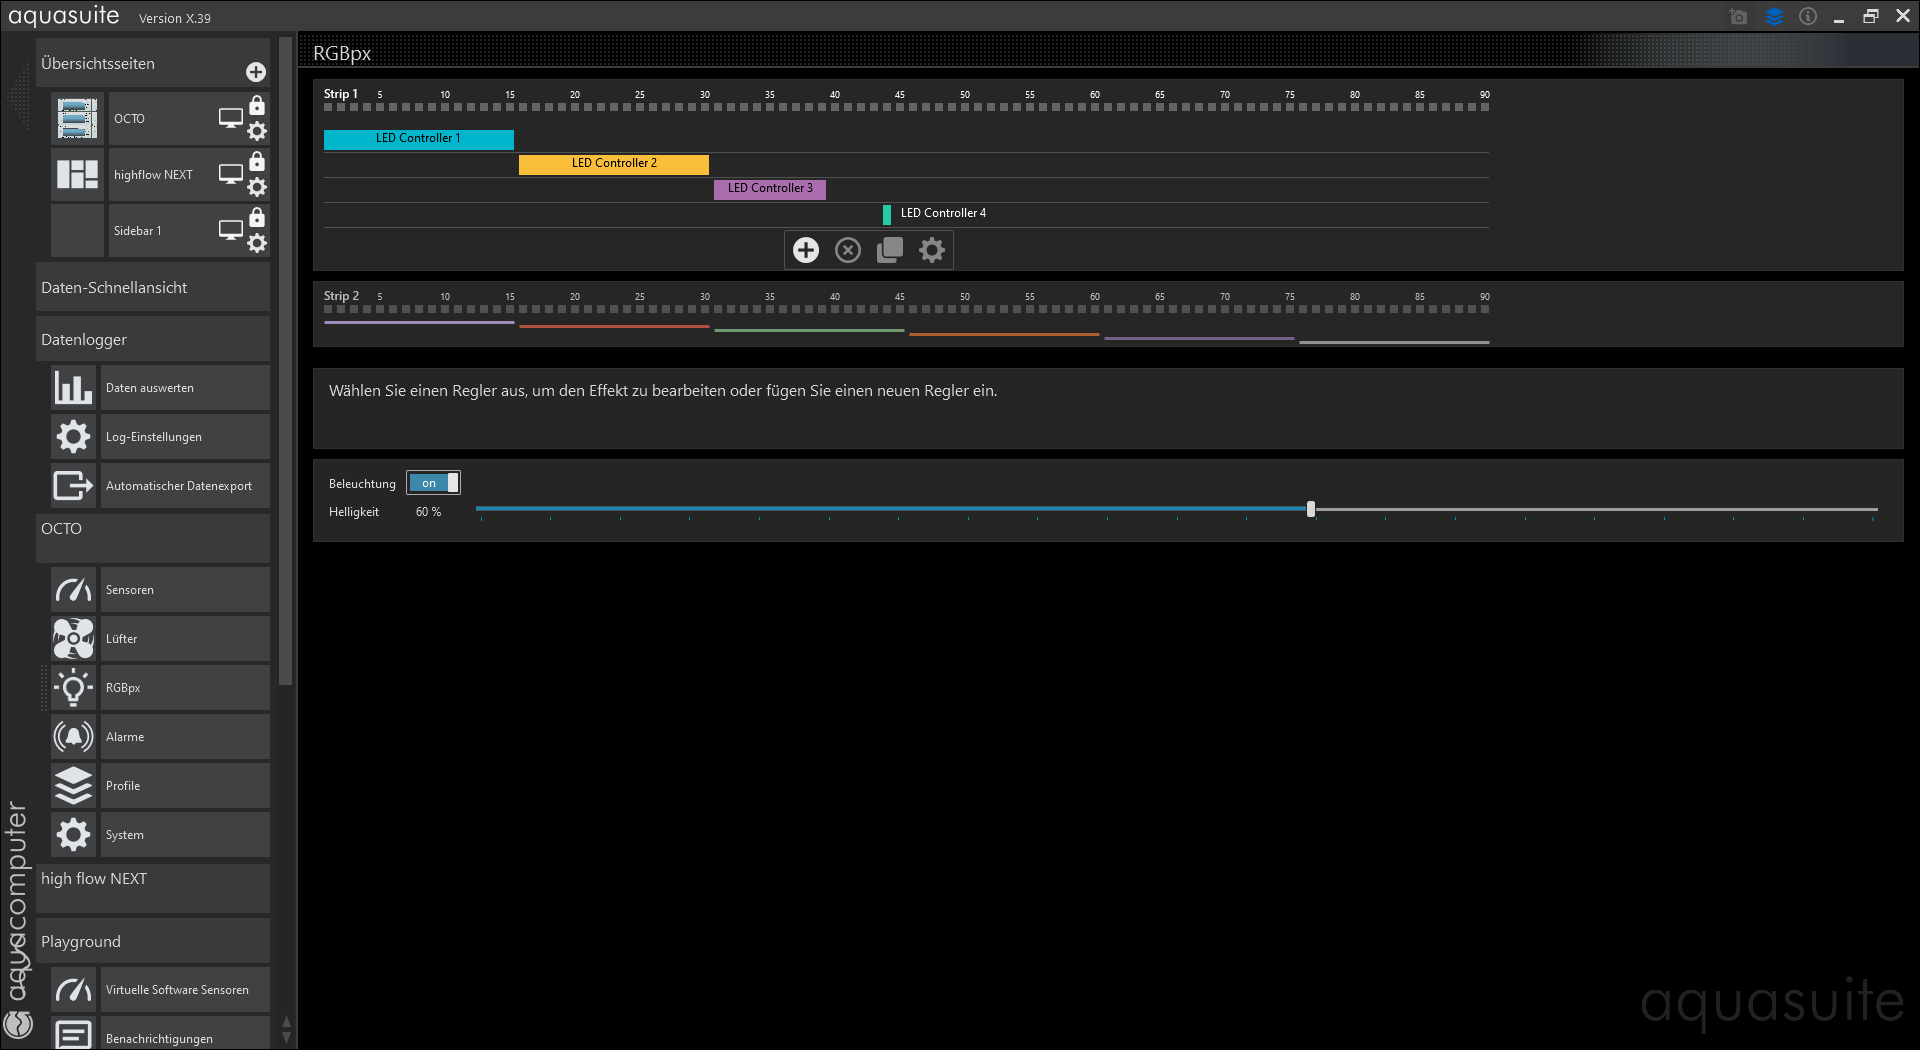Open Profile layers icon in sidebar
The width and height of the screenshot is (1920, 1050).
tap(73, 785)
